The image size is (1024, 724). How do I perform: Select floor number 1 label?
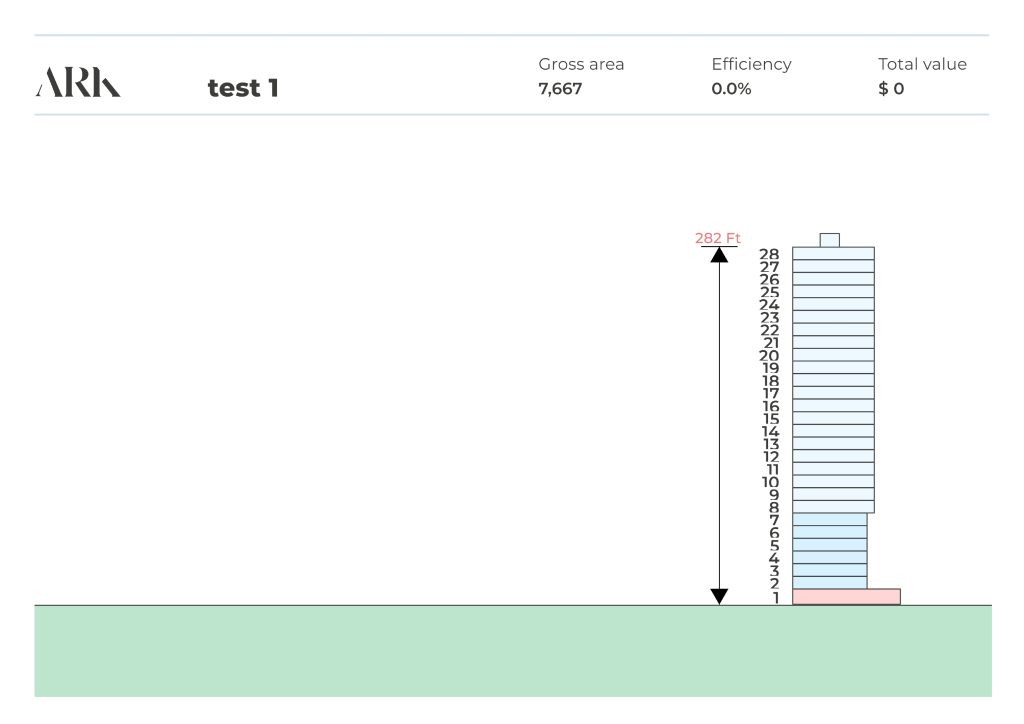coord(775,598)
